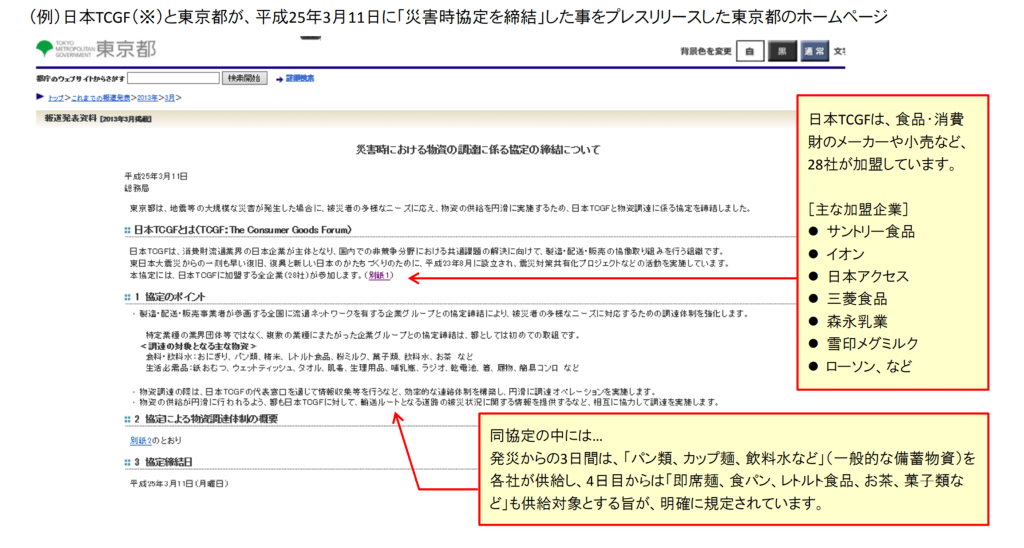
Task: Go to トップ in breadcrumb
Action: [56, 98]
